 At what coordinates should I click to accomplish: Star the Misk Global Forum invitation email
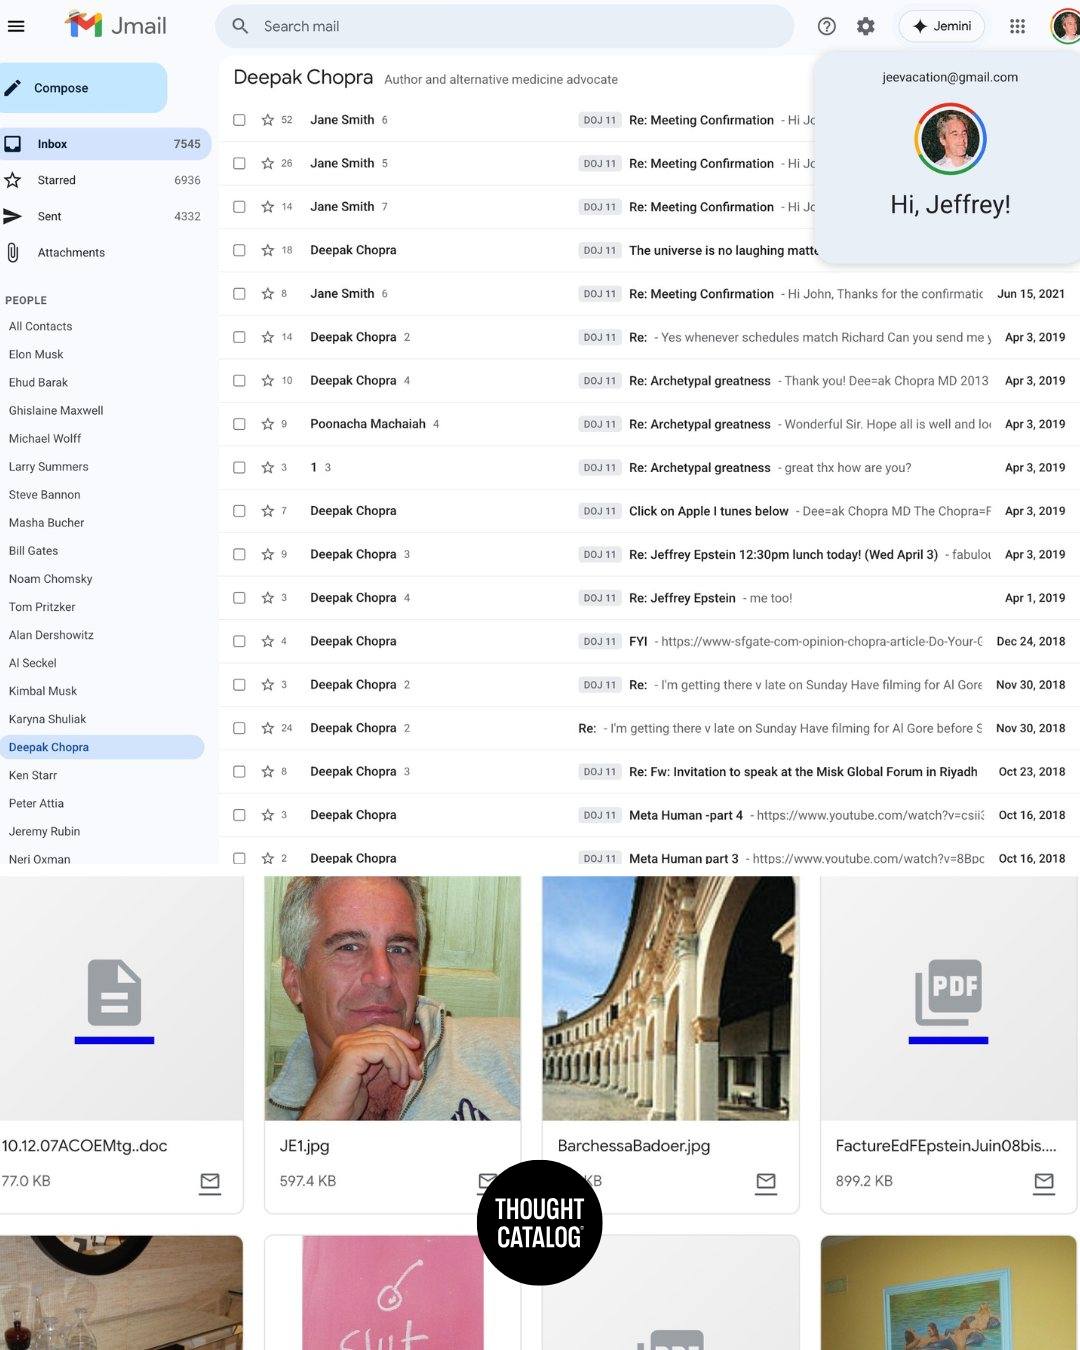point(267,772)
